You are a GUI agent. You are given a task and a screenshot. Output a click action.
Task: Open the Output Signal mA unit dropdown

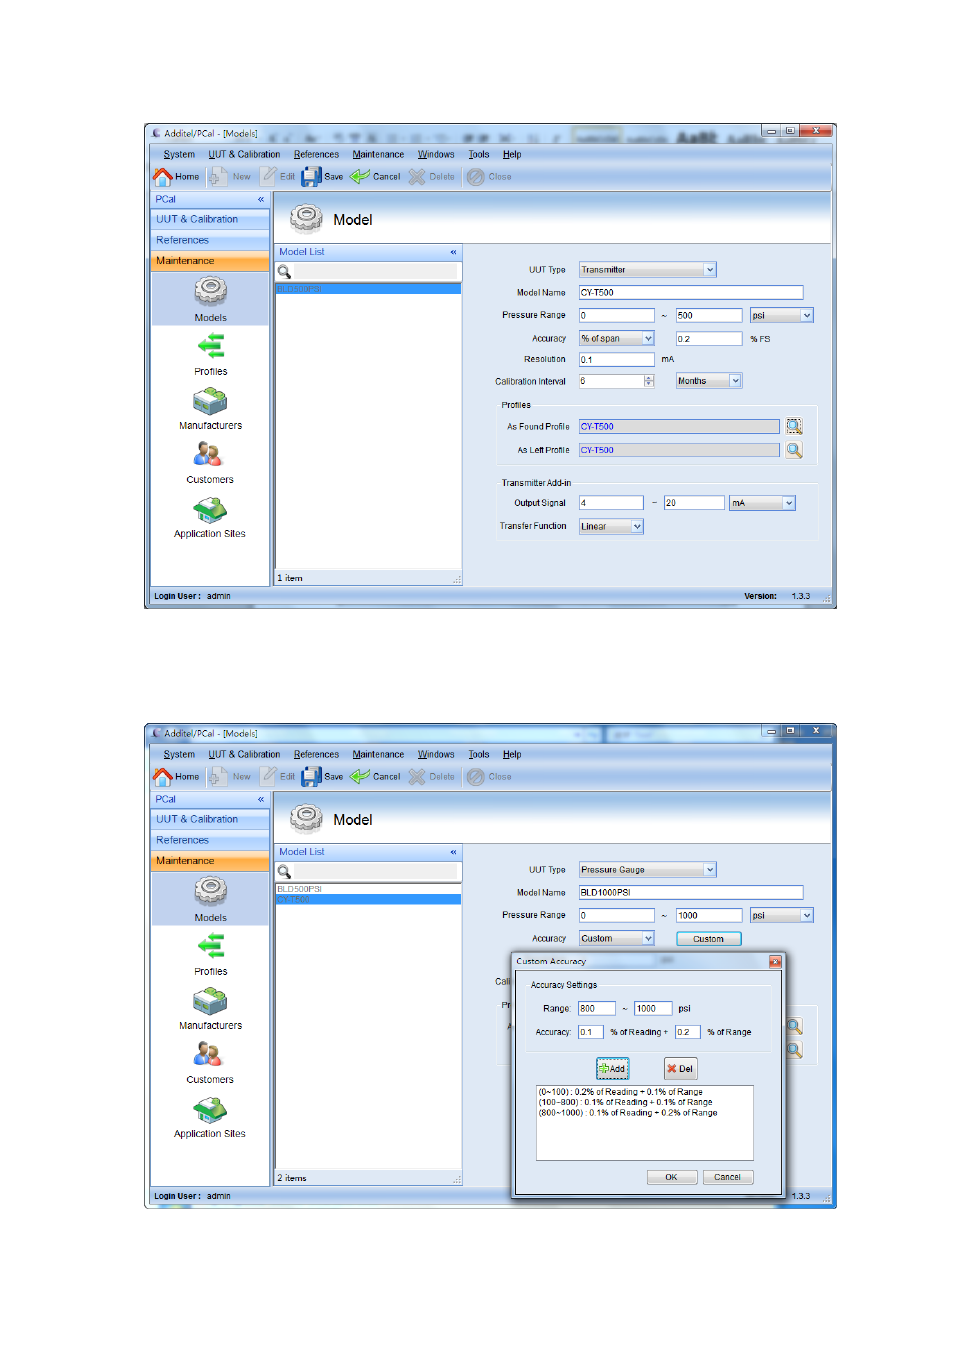coord(789,503)
